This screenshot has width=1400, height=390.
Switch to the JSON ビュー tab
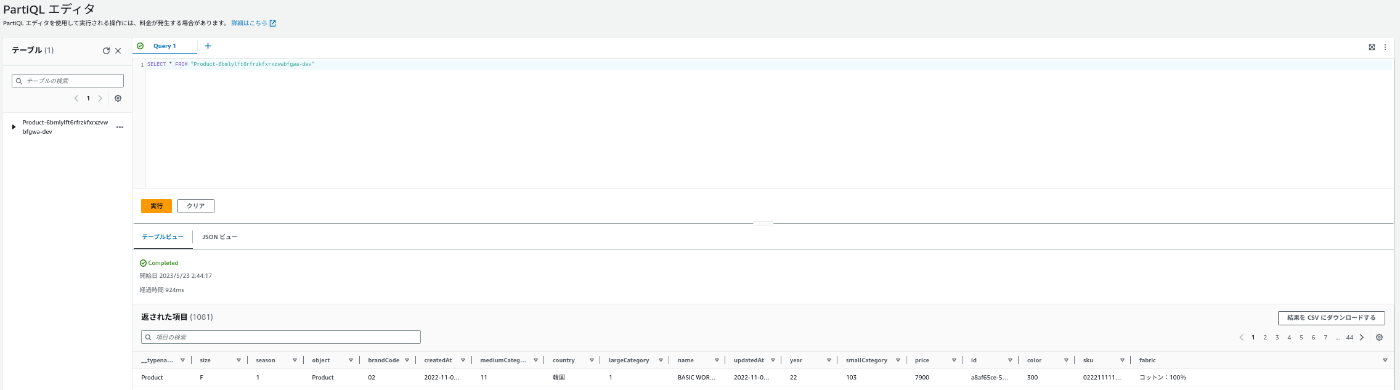221,237
